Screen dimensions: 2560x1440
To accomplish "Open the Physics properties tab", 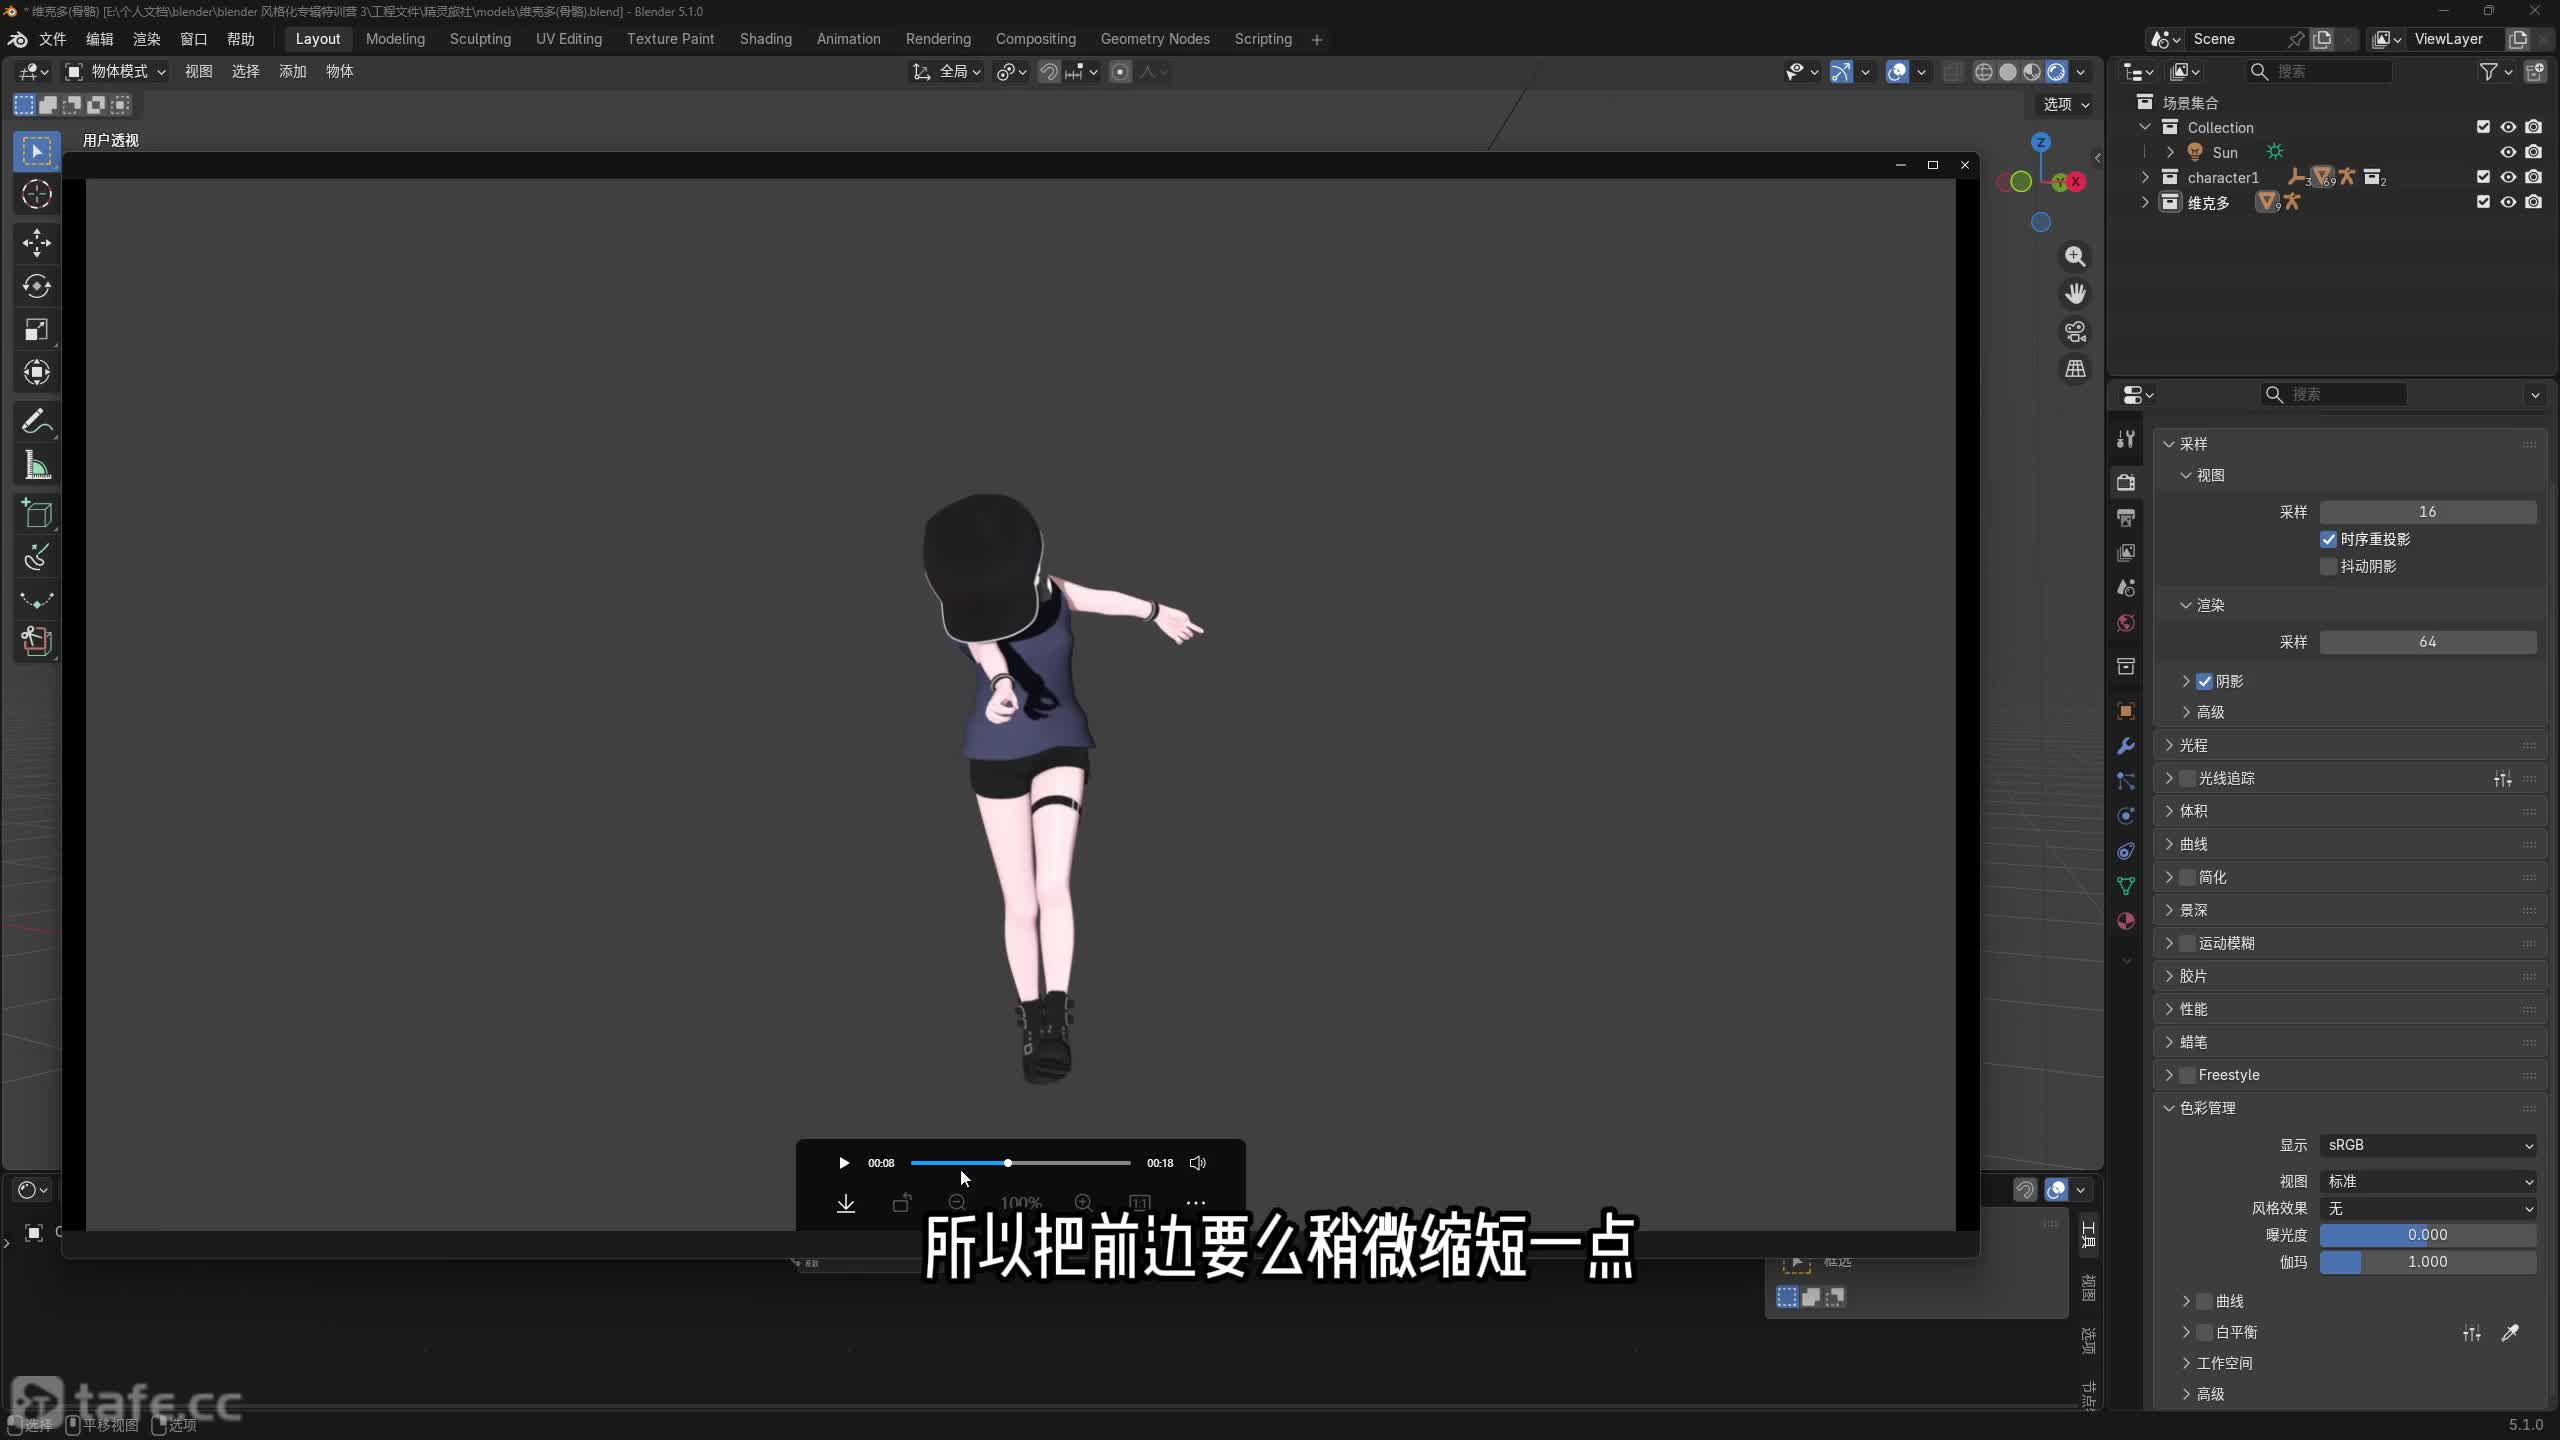I will pos(2126,815).
